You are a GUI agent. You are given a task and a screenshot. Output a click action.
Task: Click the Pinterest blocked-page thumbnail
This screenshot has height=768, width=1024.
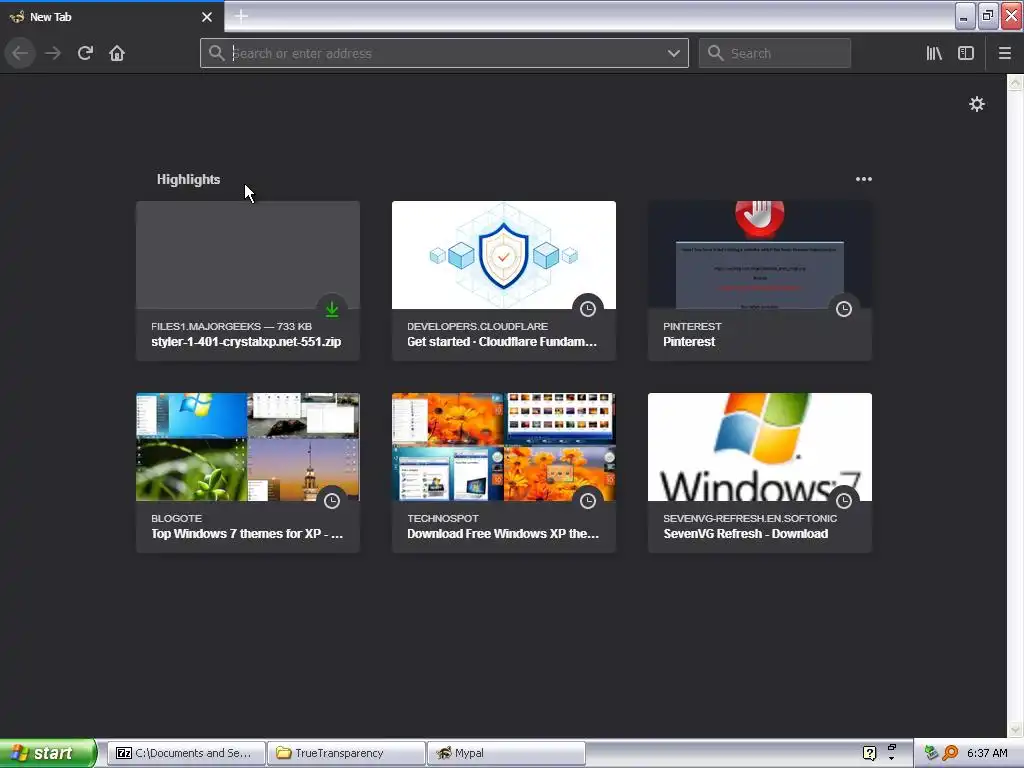760,255
